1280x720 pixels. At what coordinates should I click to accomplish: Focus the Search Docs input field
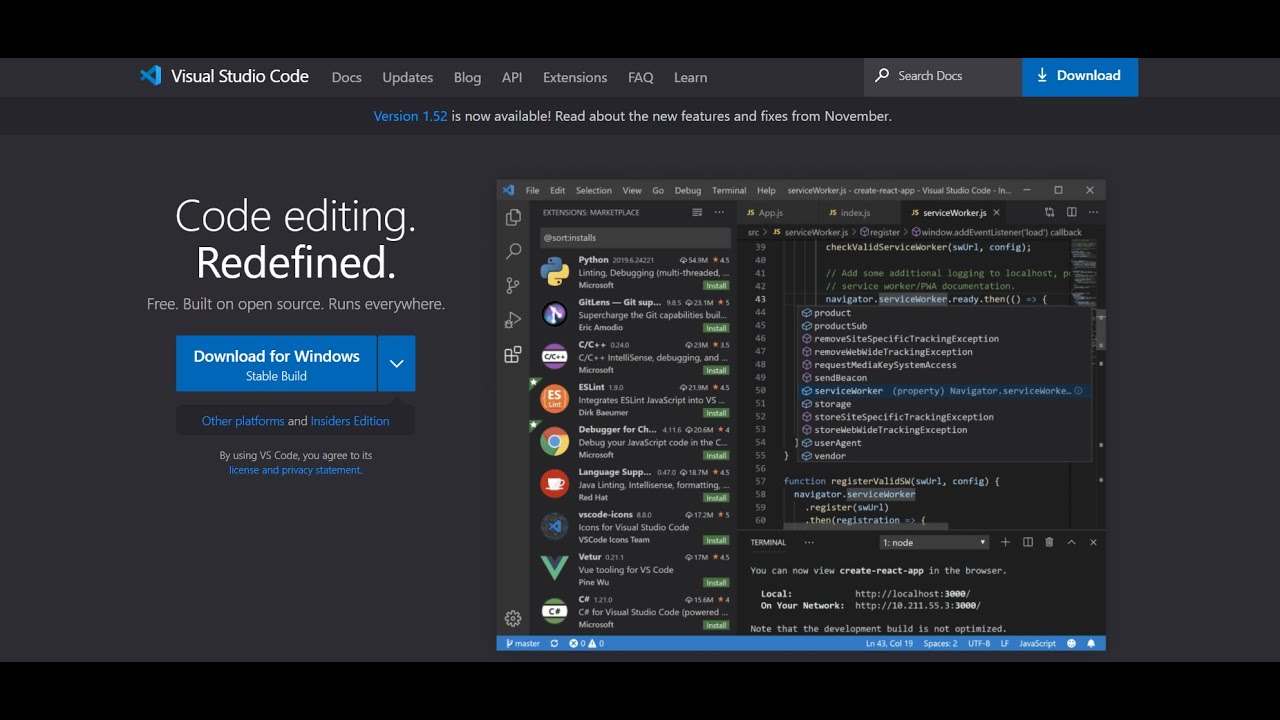[x=943, y=76]
